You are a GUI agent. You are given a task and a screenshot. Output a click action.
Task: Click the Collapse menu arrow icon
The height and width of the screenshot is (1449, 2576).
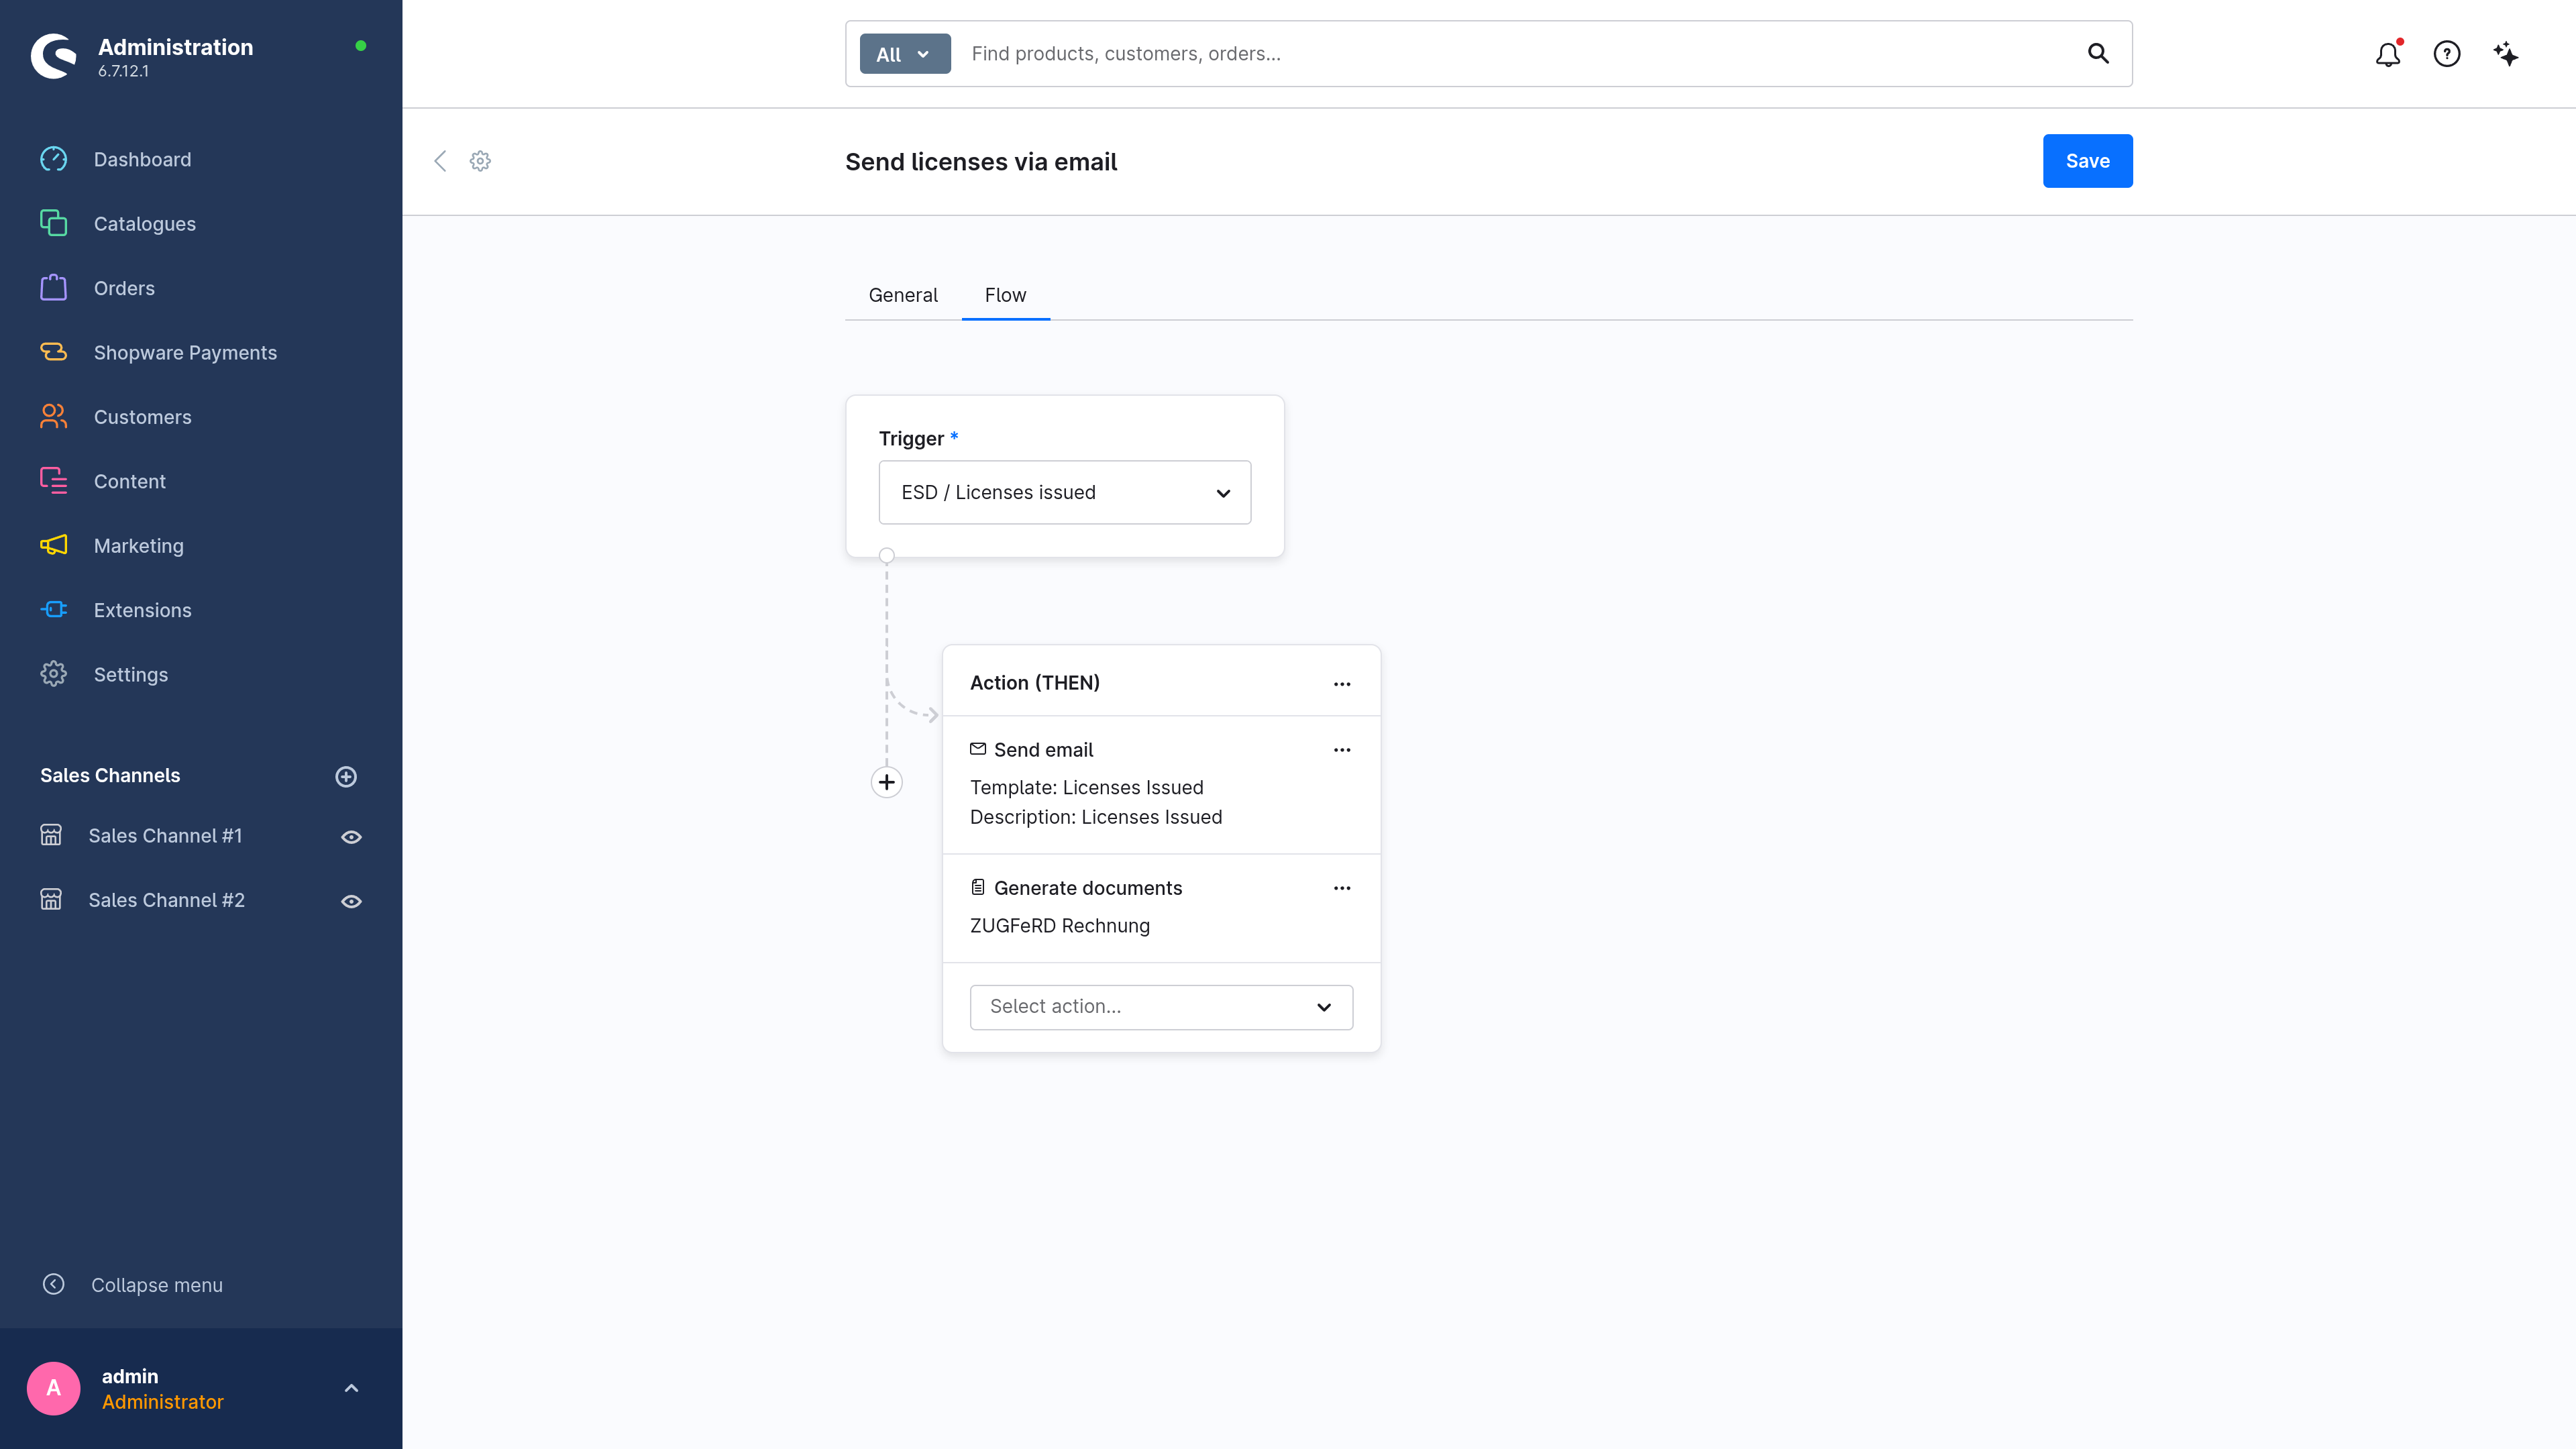[54, 1284]
